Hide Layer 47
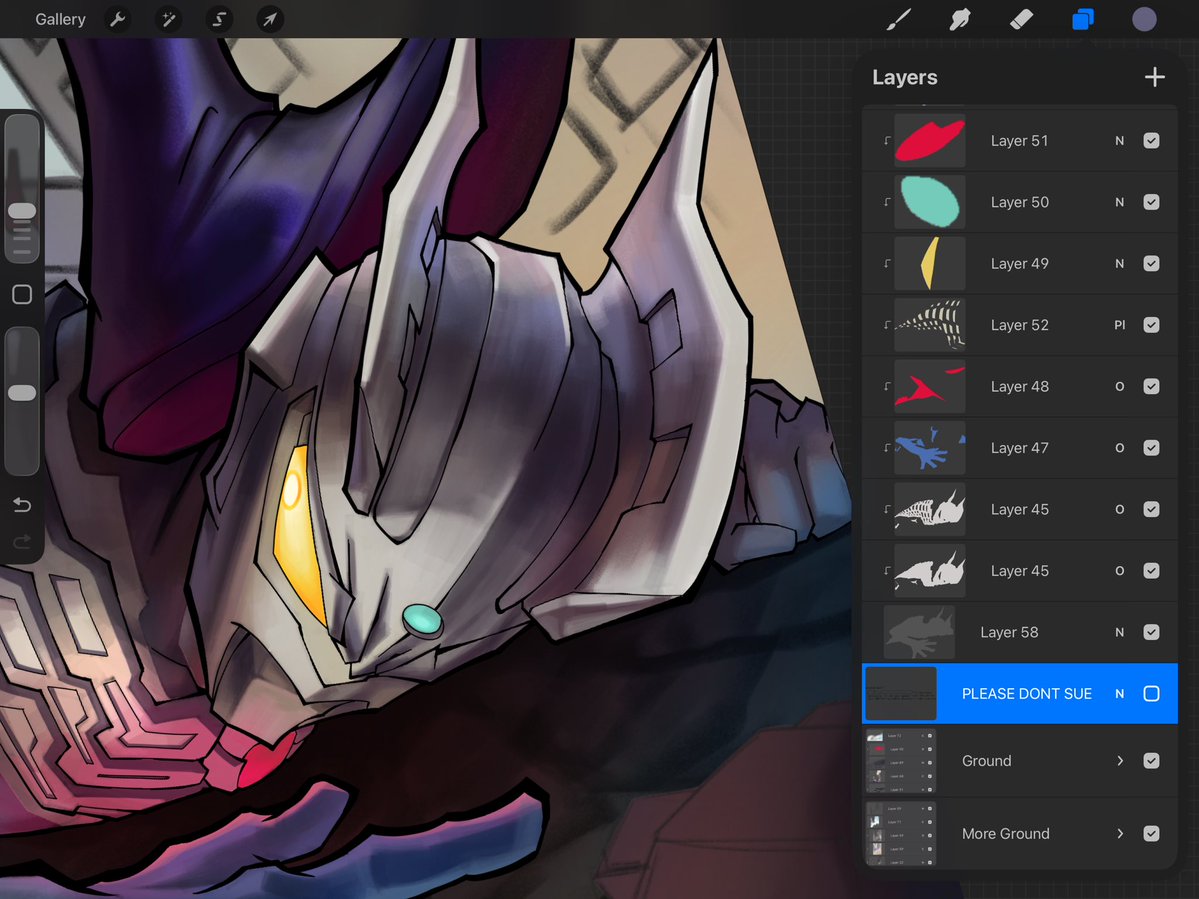1199x899 pixels. 1152,448
